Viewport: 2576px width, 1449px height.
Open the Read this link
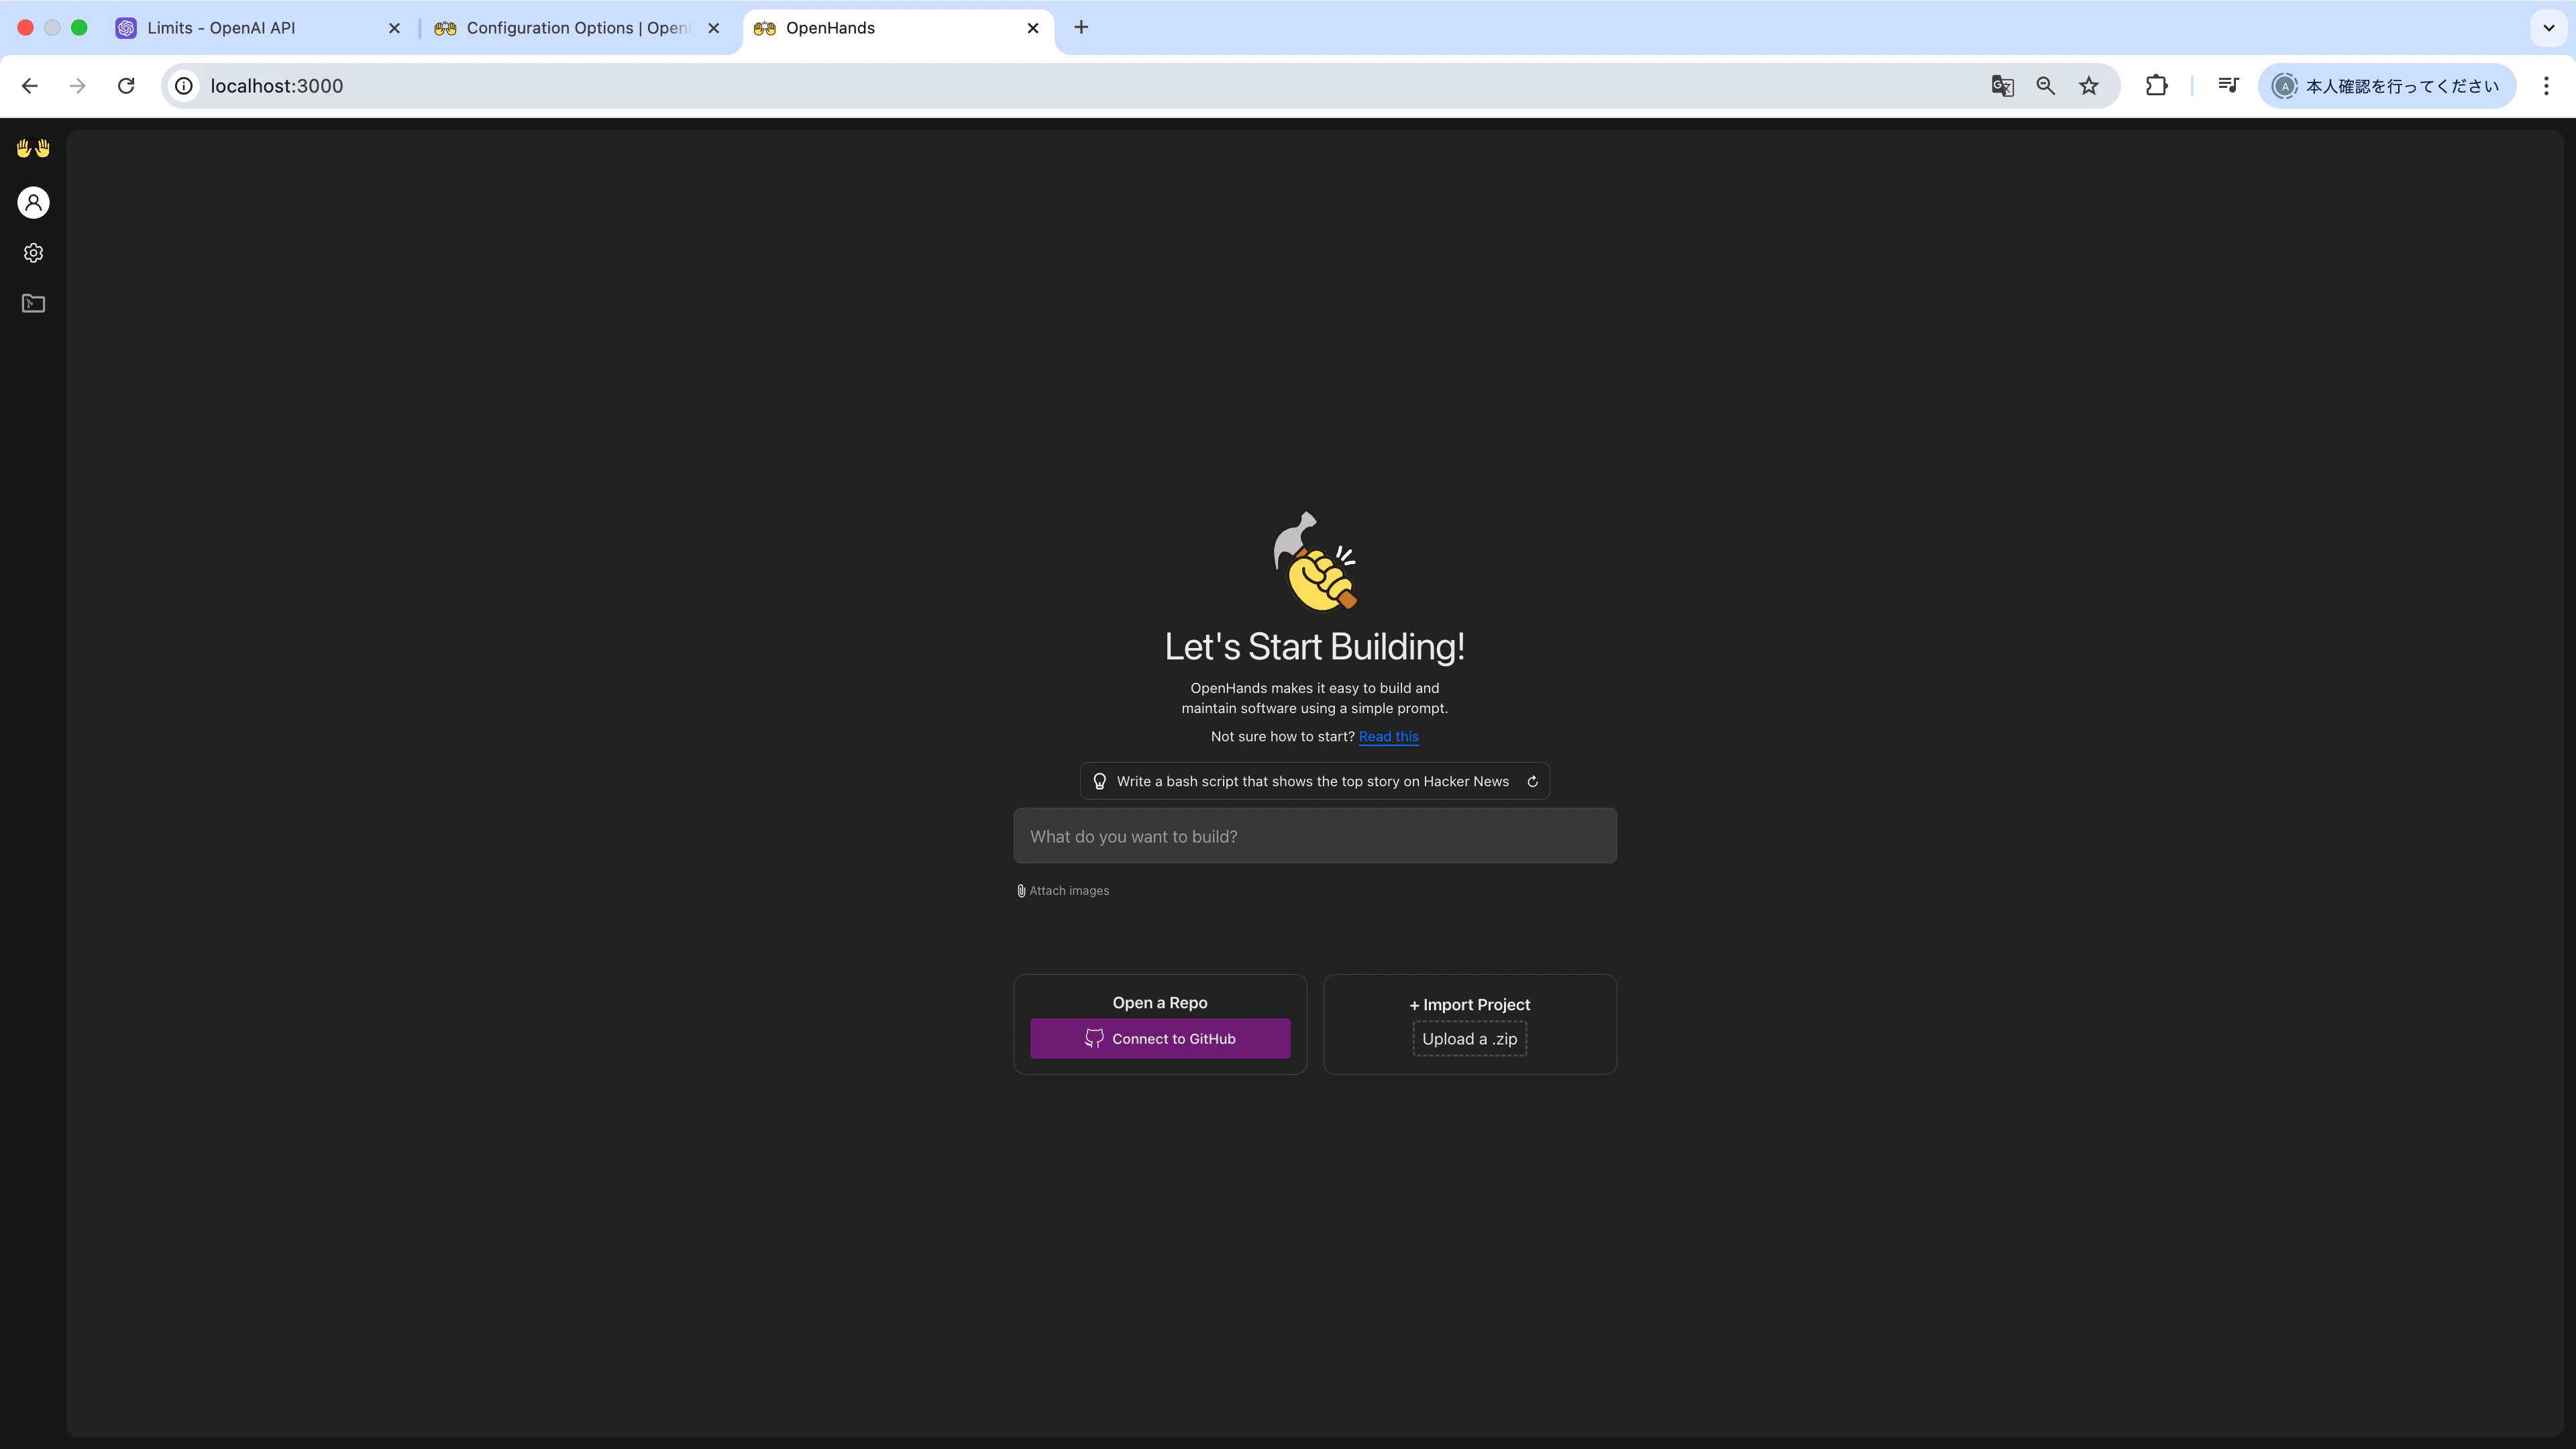(x=1388, y=737)
